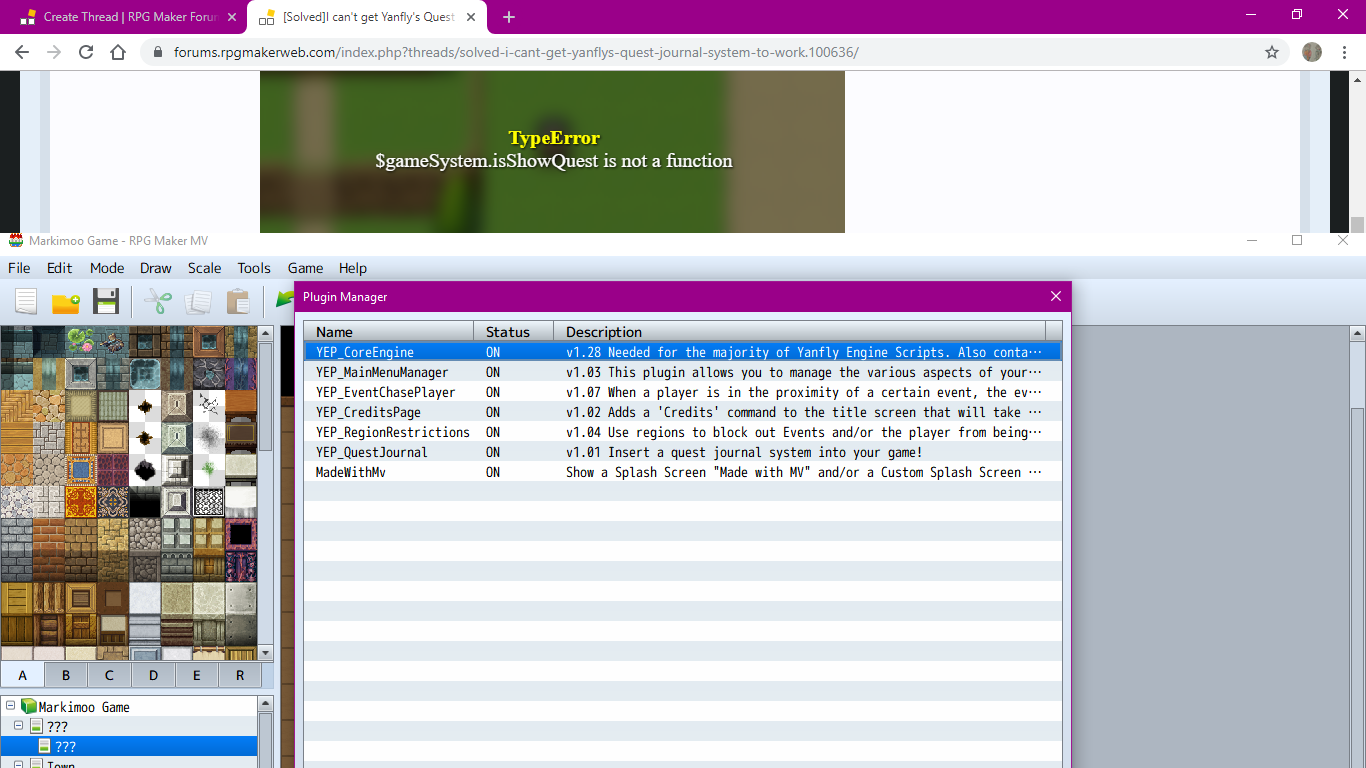1366x768 pixels.
Task: Select the YEP_CoreEngine plugin row
Action: click(682, 352)
